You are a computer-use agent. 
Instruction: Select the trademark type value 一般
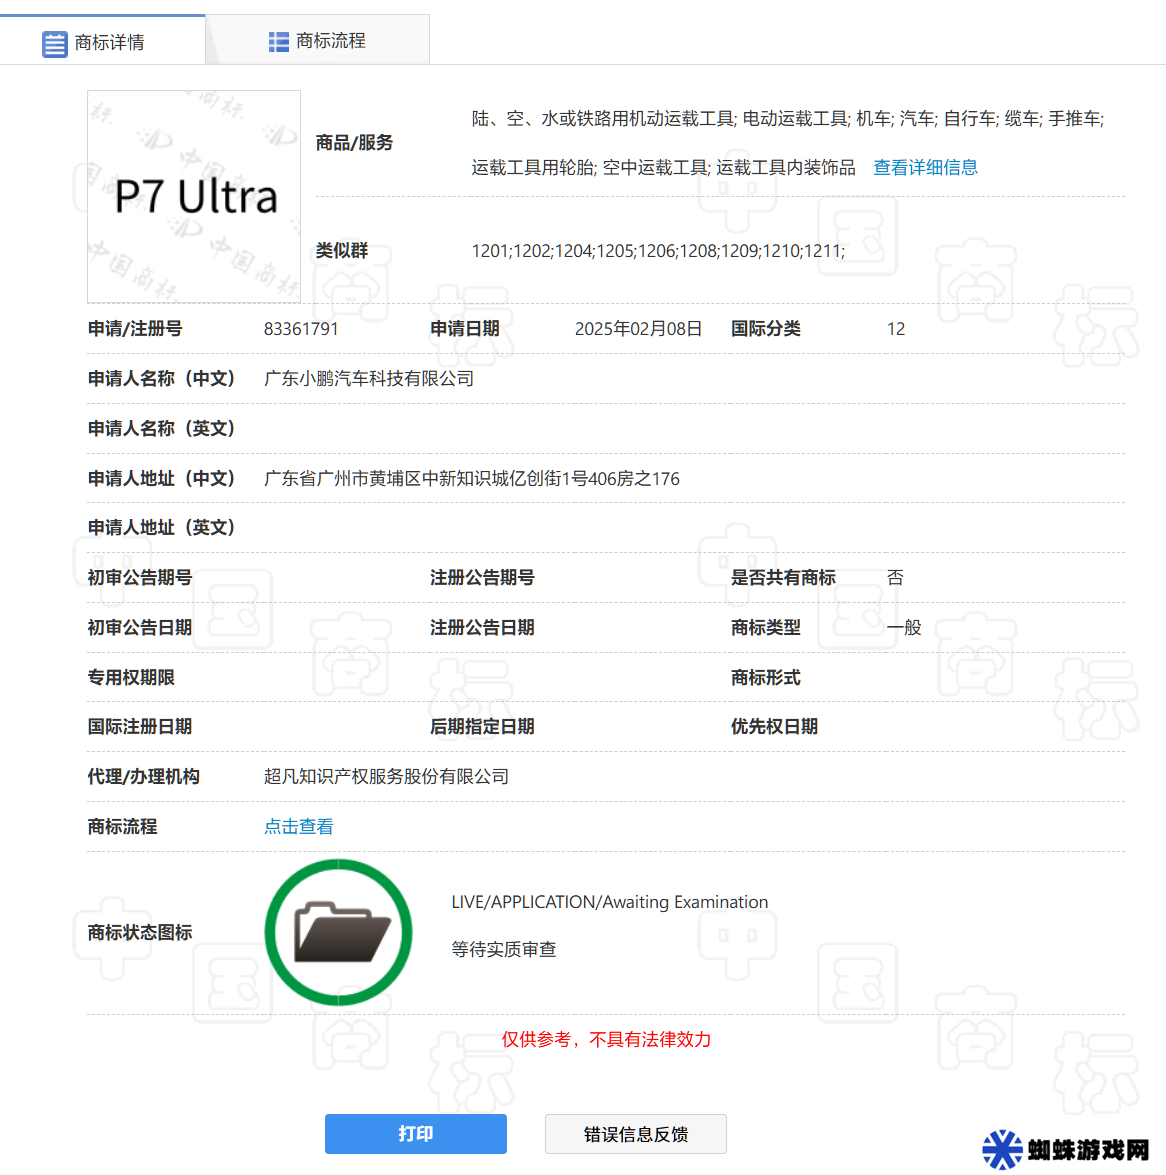904,628
